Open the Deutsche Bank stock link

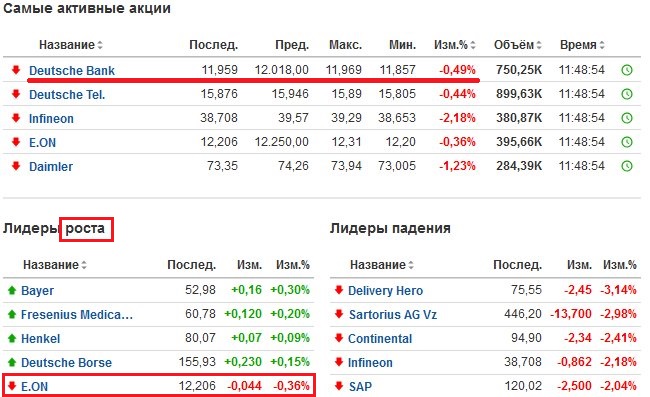click(x=72, y=70)
